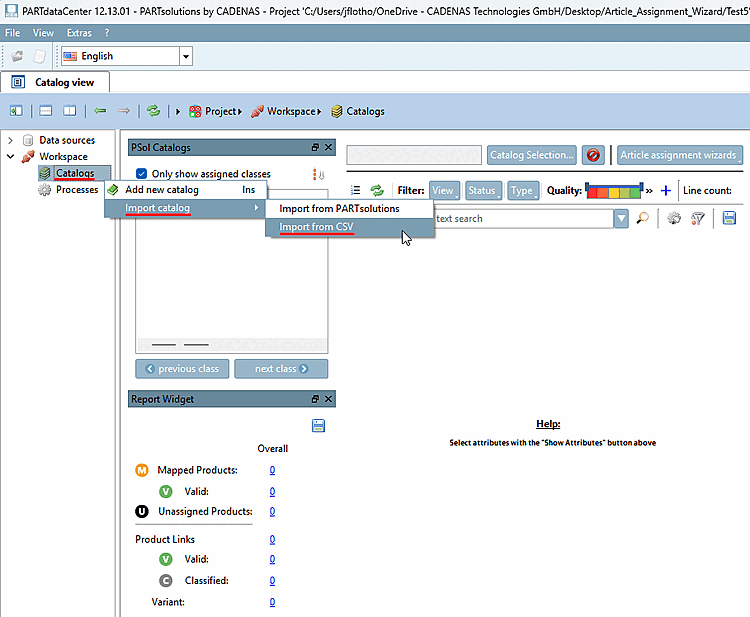Image resolution: width=750 pixels, height=617 pixels.
Task: Click the text search field
Action: click(x=523, y=219)
